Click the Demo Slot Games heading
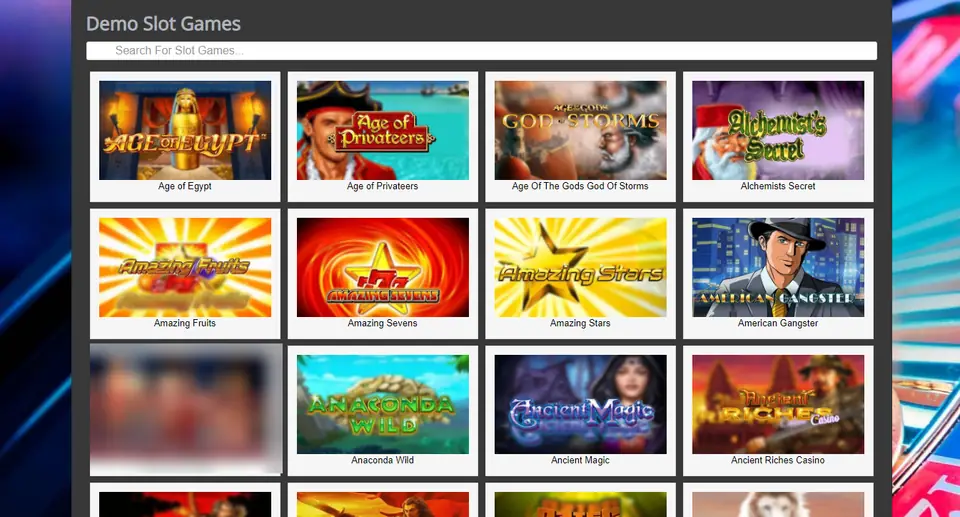 (x=163, y=24)
